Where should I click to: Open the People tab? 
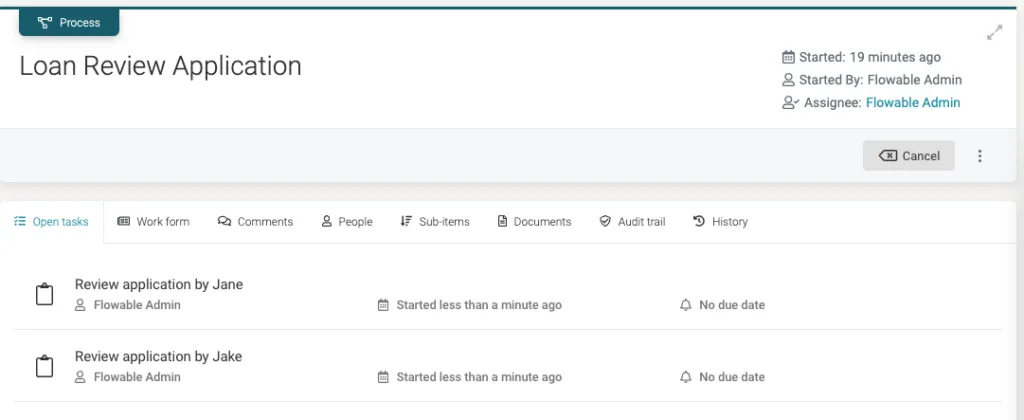pos(347,221)
